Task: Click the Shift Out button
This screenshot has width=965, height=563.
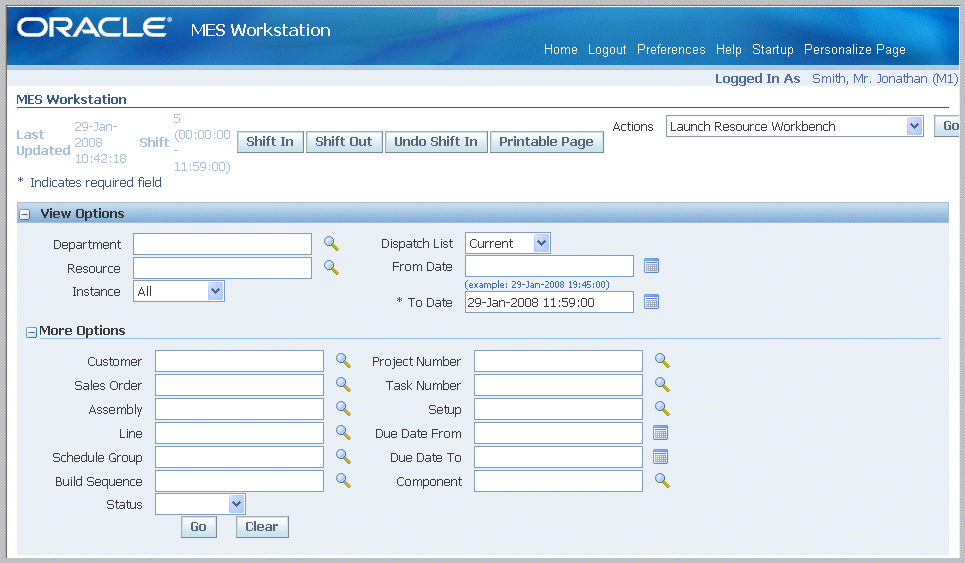Action: (344, 142)
